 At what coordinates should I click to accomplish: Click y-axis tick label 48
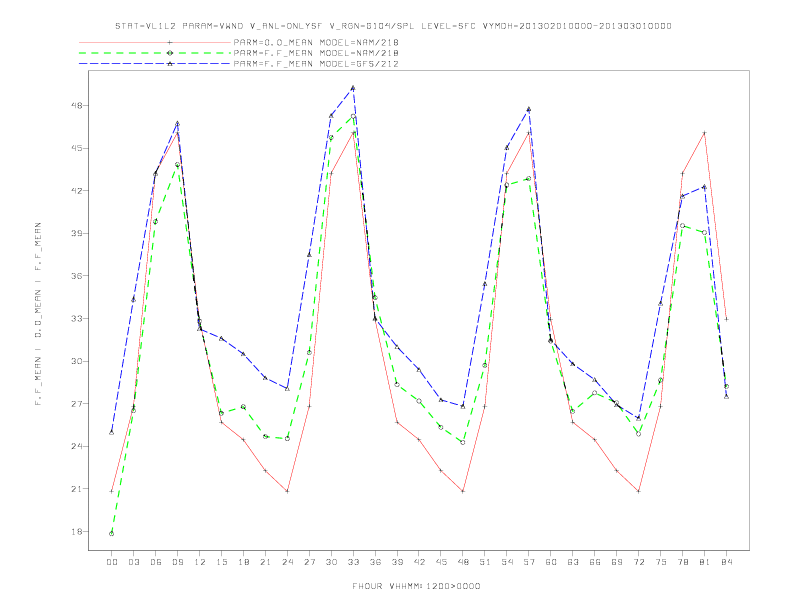[x=77, y=106]
